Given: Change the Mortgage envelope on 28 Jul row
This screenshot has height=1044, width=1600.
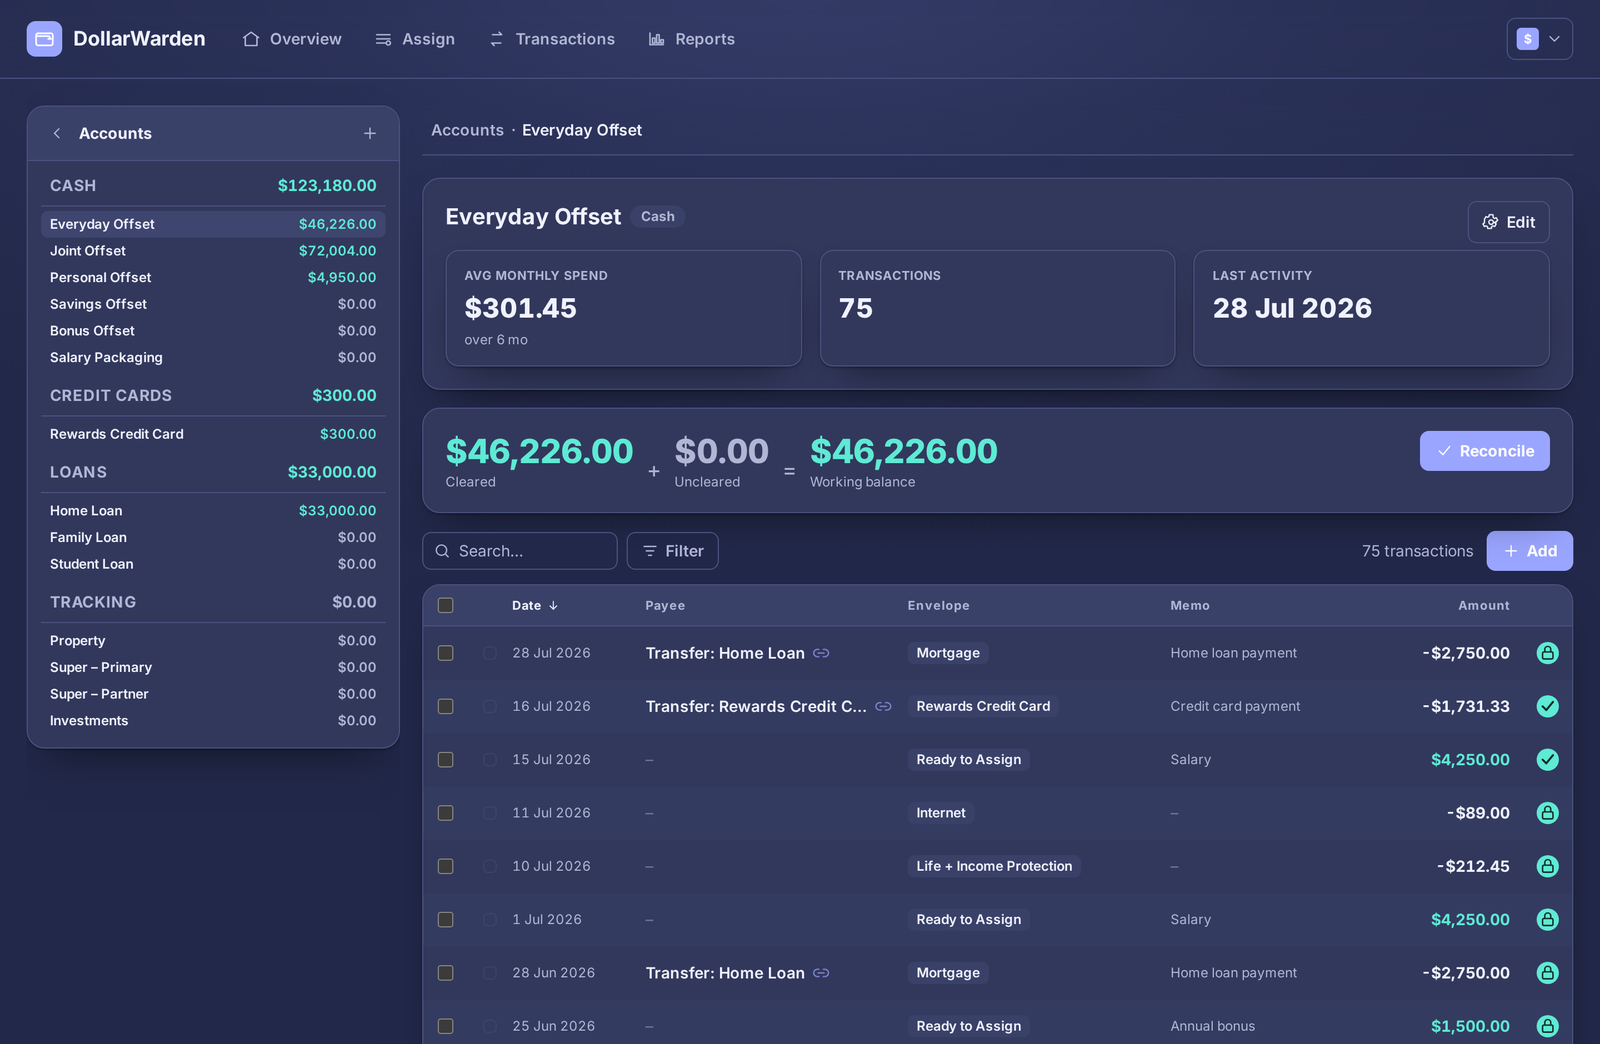Looking at the screenshot, I should (x=948, y=653).
